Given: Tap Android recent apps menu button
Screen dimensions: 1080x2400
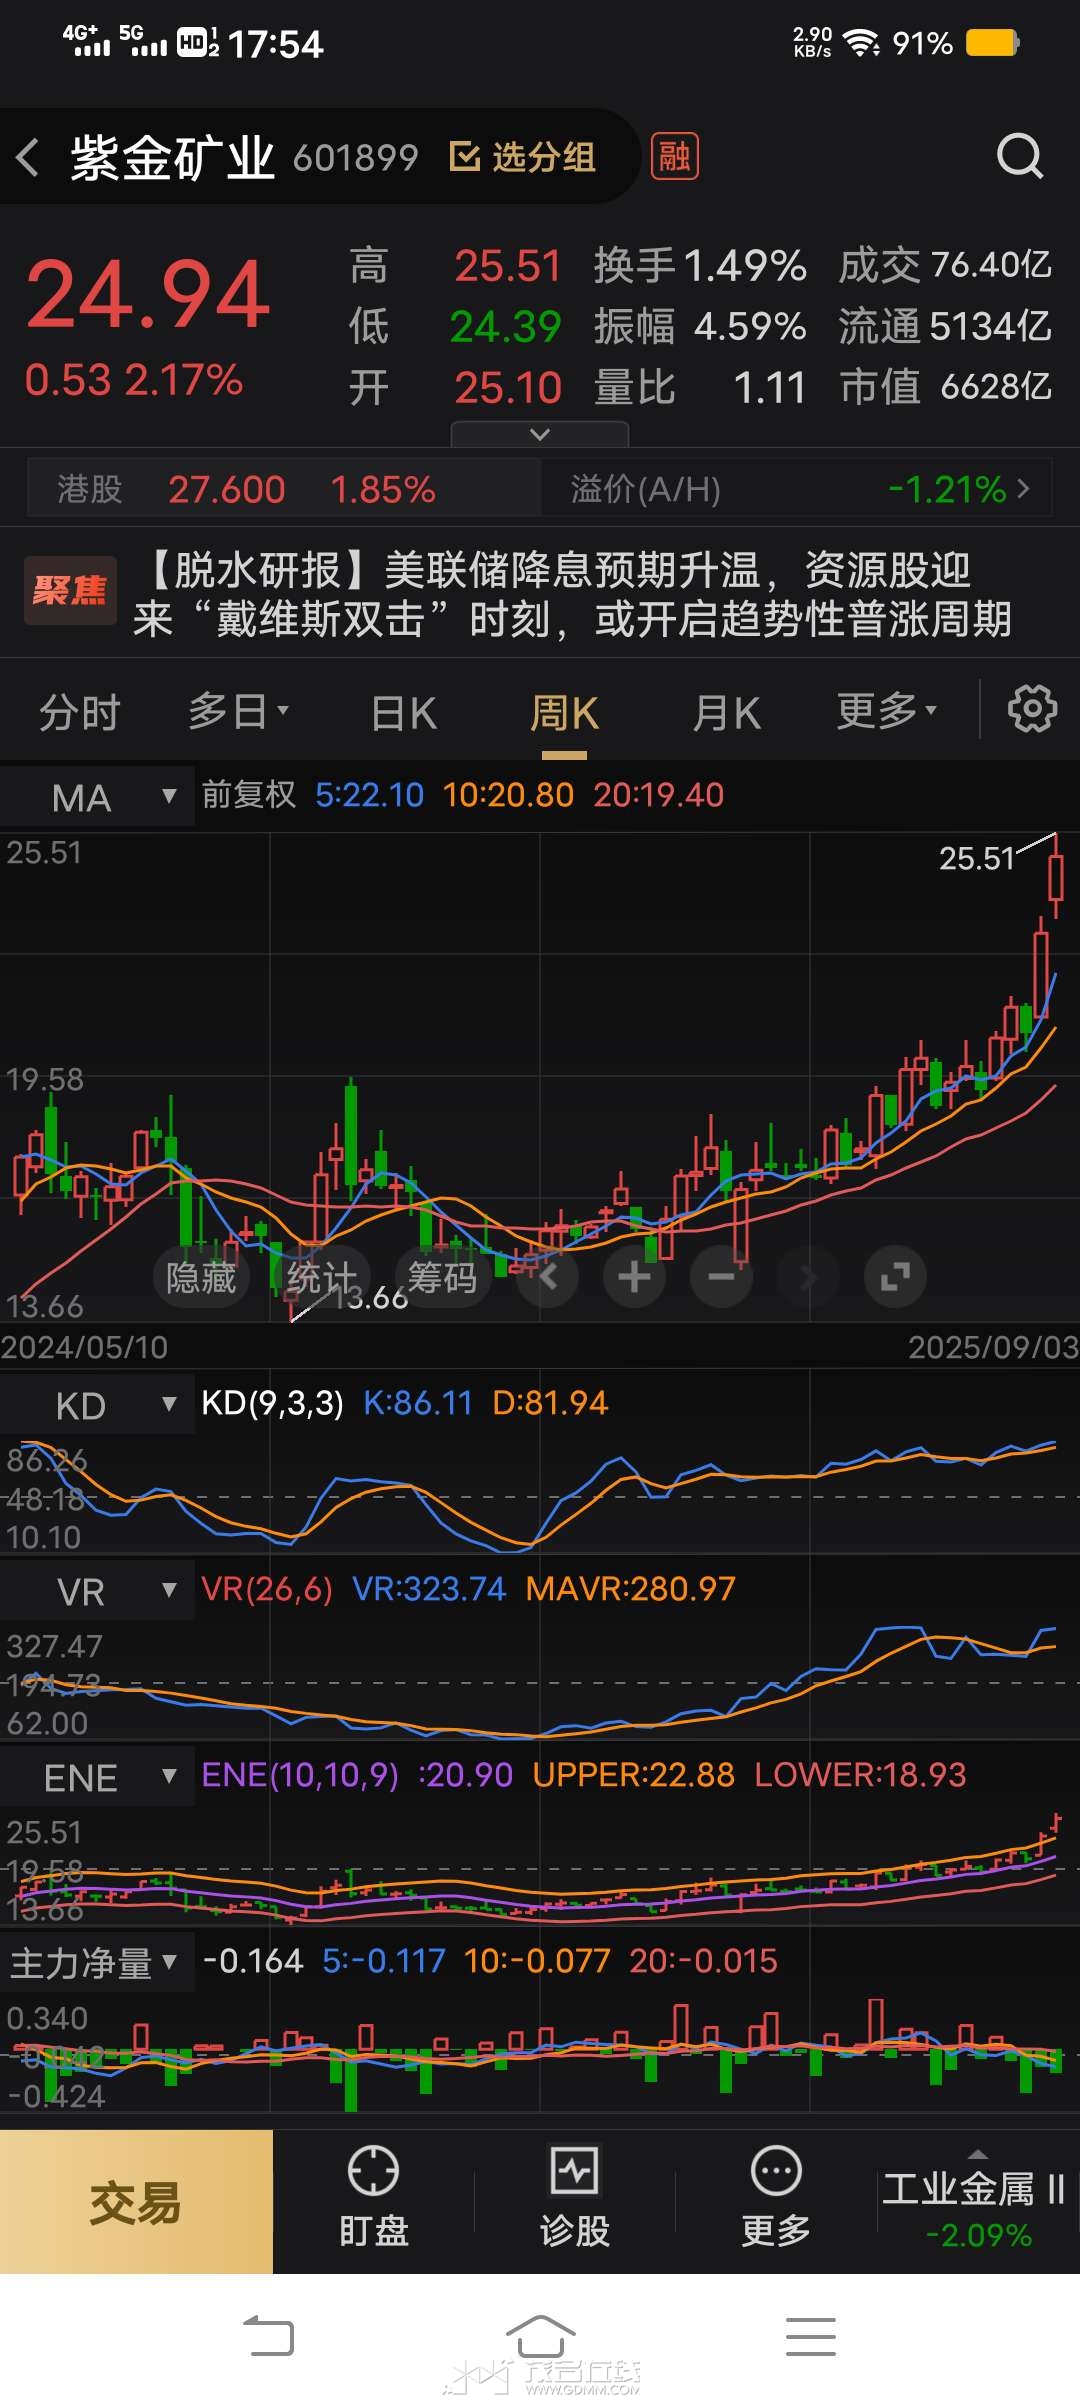Looking at the screenshot, I should tap(811, 2337).
